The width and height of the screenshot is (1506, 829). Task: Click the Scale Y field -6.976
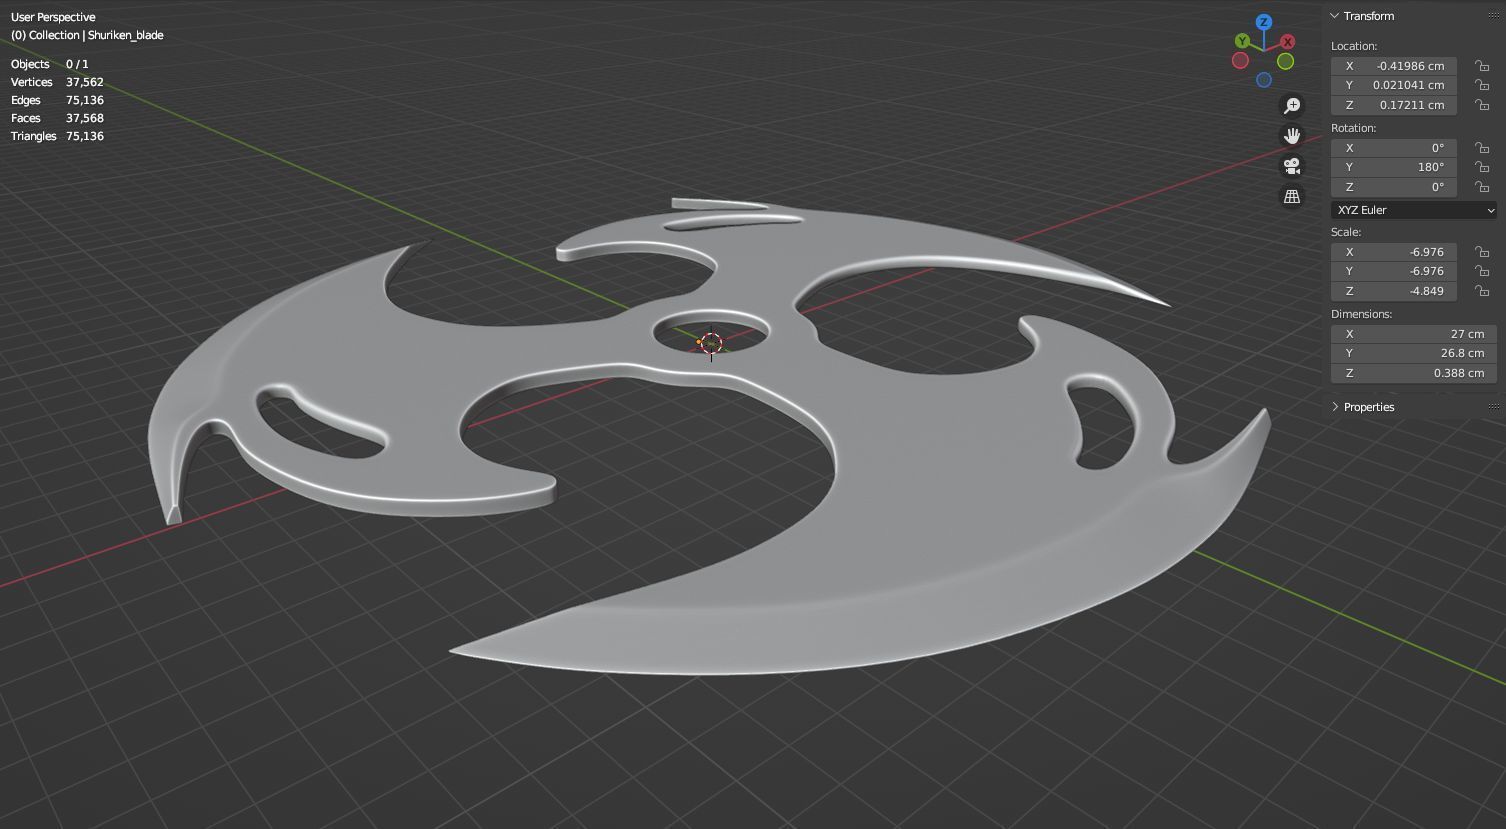click(x=1394, y=271)
